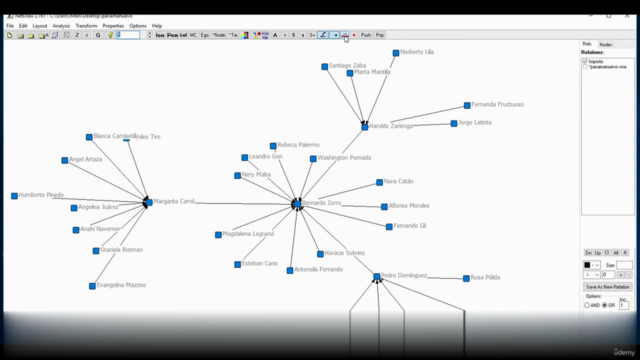Click the Inc increment input field
The width and height of the screenshot is (640, 360).
point(624,305)
